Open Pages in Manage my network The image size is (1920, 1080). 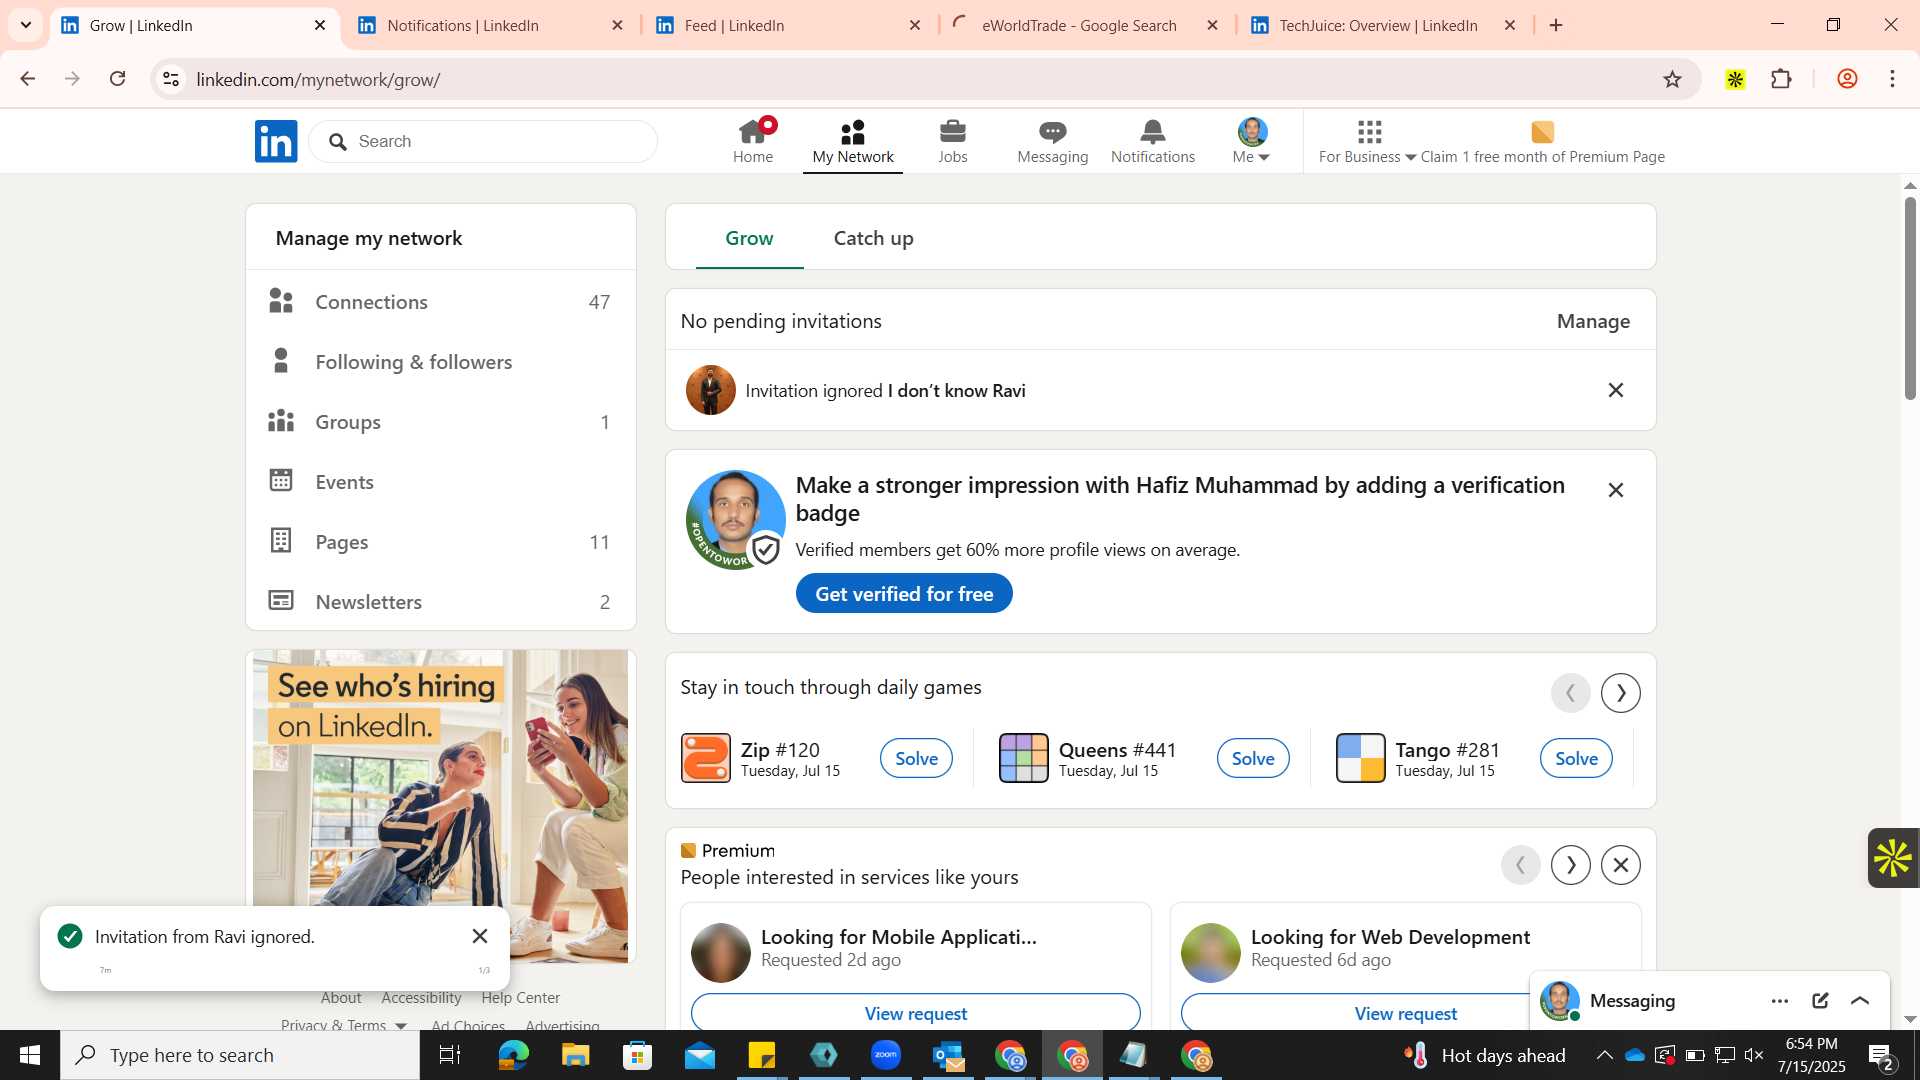point(440,542)
